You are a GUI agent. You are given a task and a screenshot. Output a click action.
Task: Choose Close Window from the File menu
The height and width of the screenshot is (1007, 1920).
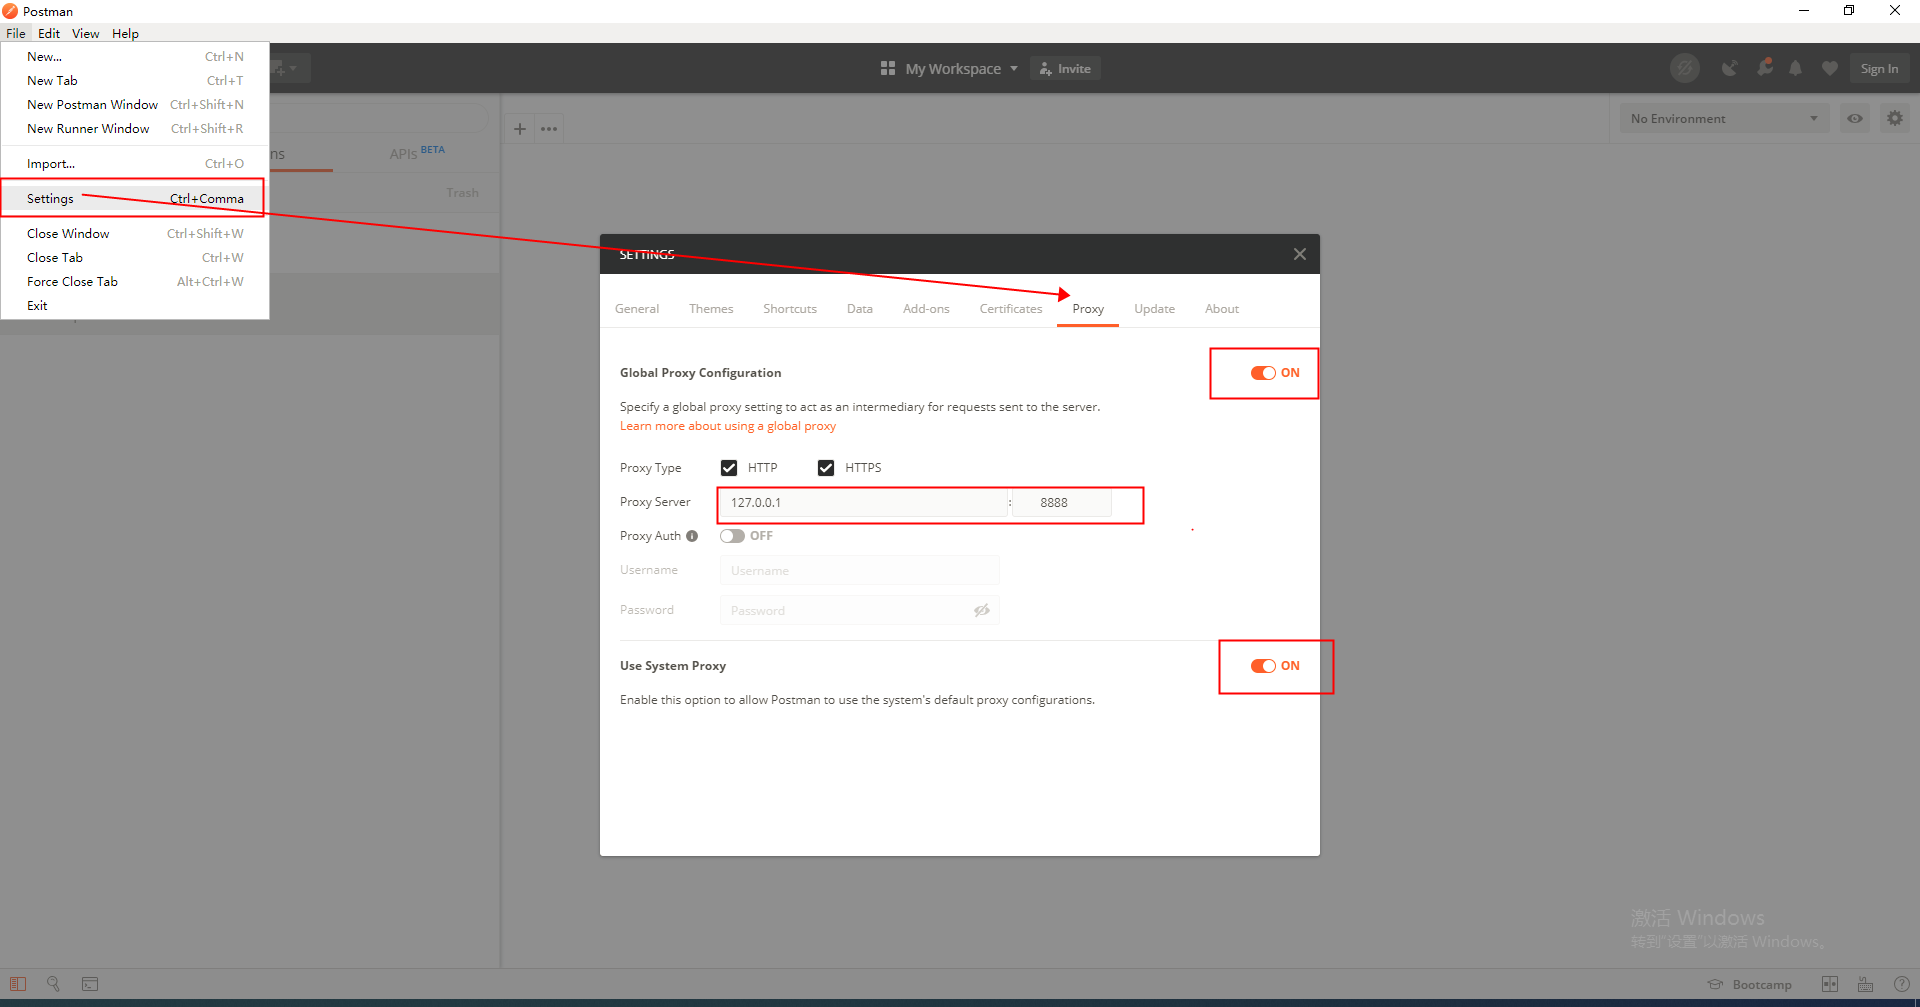[135, 233]
